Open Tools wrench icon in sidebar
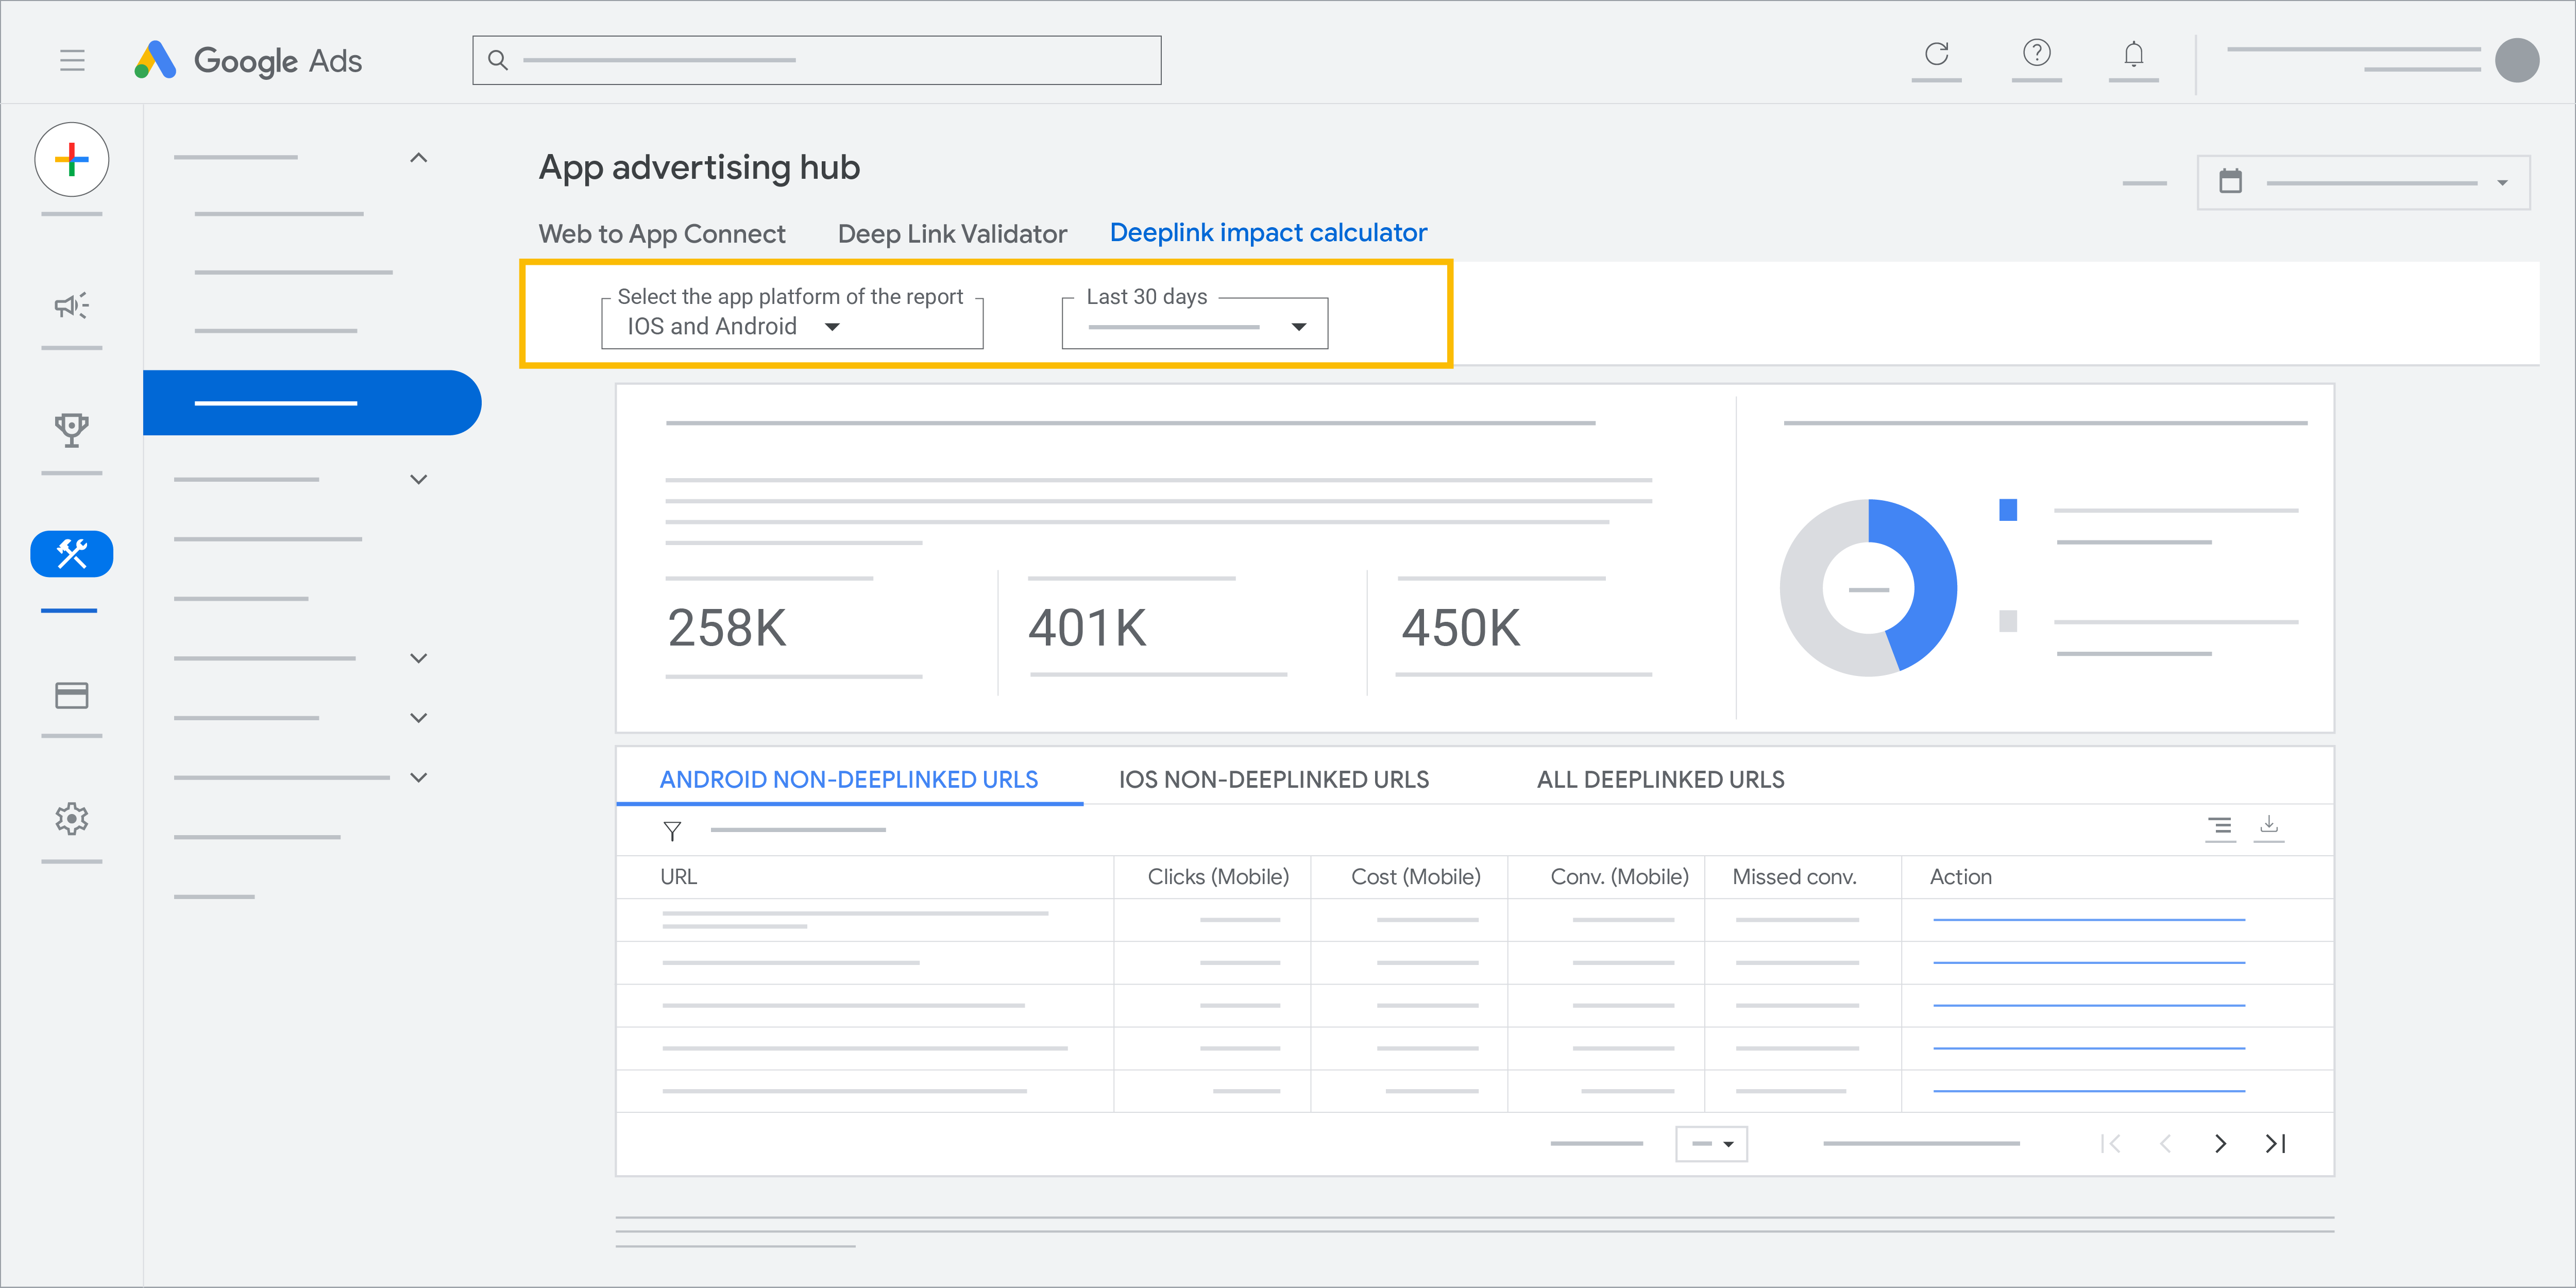The image size is (2576, 1288). [x=72, y=553]
